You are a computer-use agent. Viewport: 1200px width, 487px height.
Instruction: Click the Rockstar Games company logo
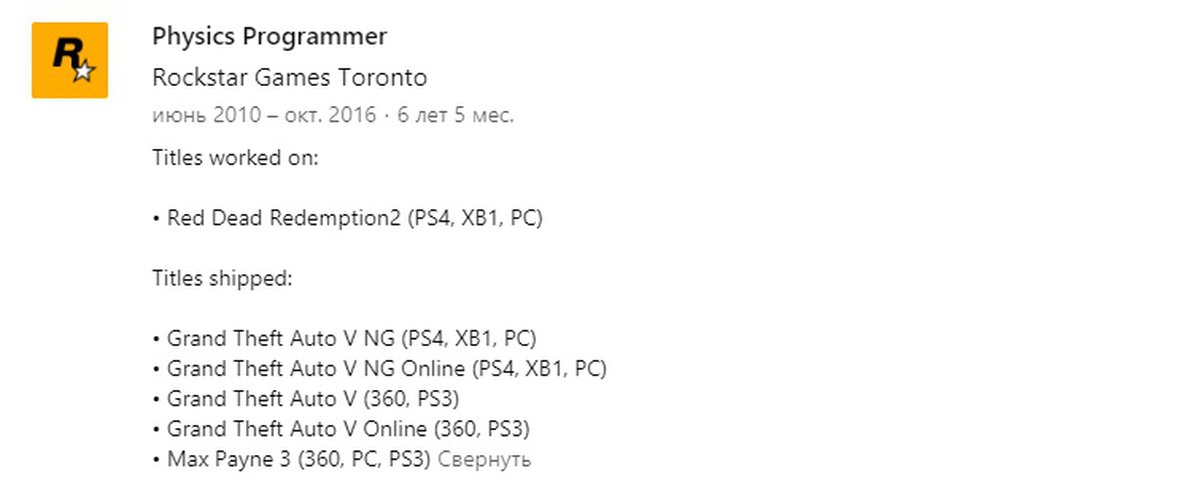68,60
